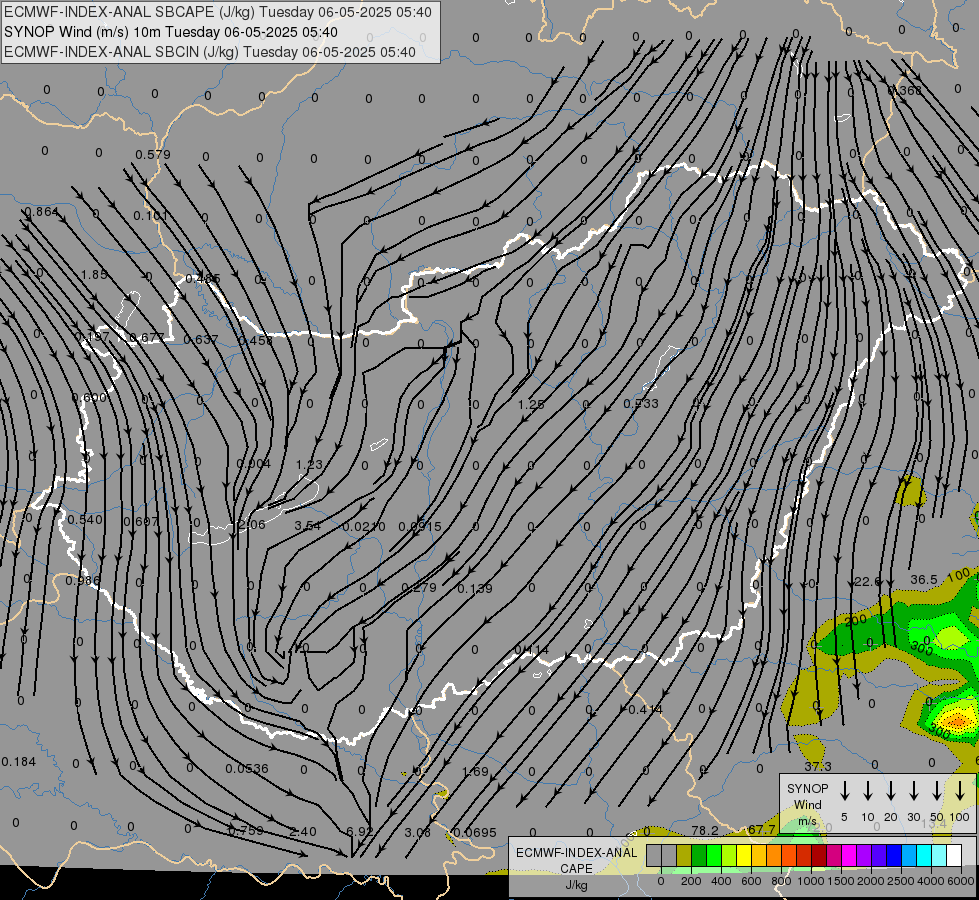Click the 400 tick label on the CAPE scale
Image resolution: width=979 pixels, height=900 pixels.
(721, 881)
